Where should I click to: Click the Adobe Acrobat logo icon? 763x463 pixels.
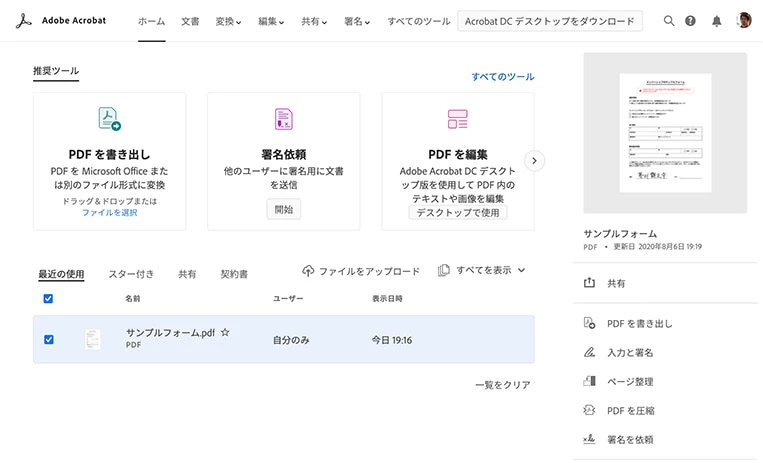pos(23,21)
